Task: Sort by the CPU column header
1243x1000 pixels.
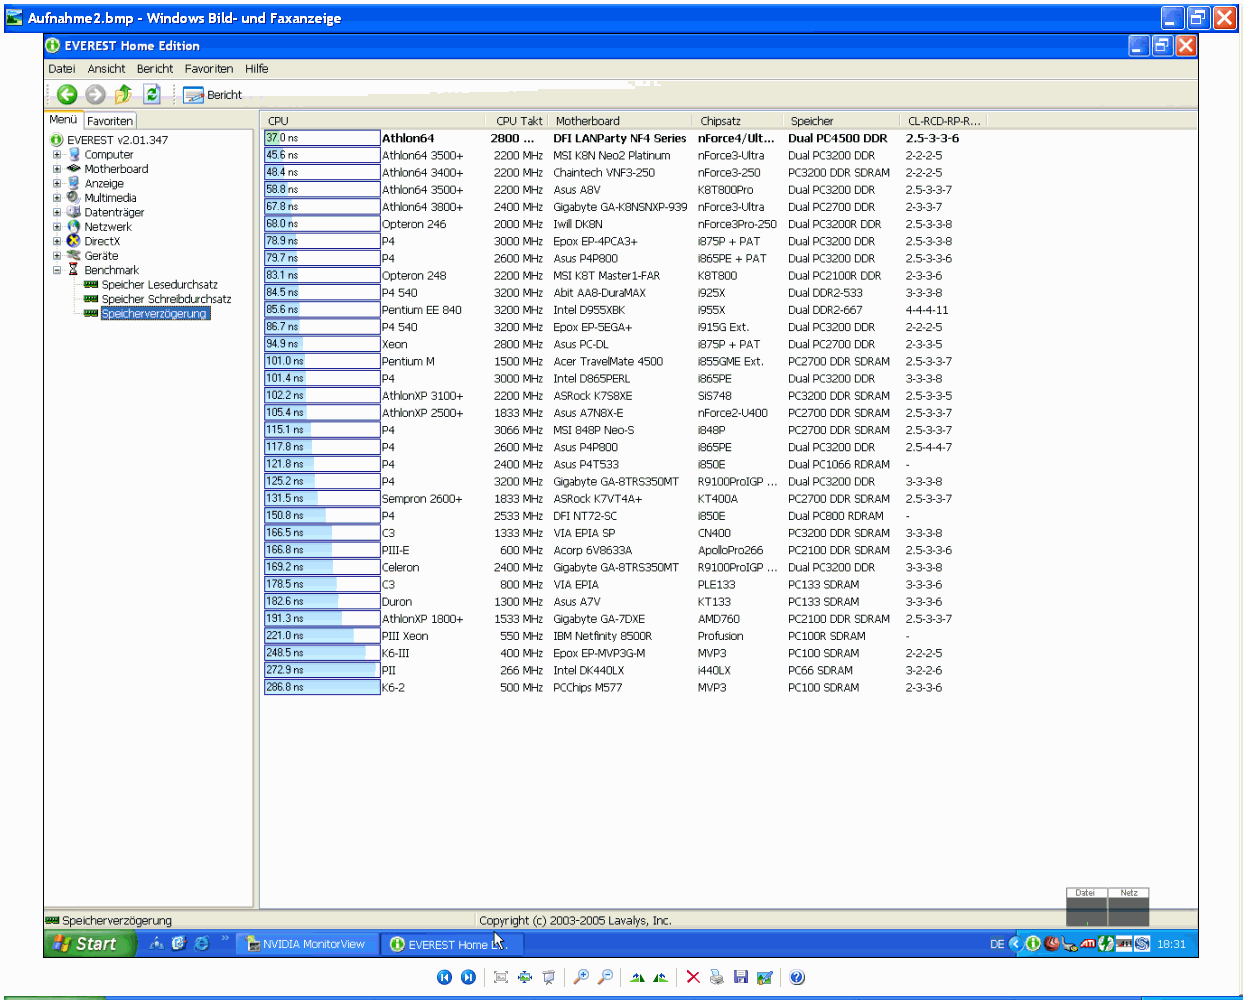Action: pos(374,121)
